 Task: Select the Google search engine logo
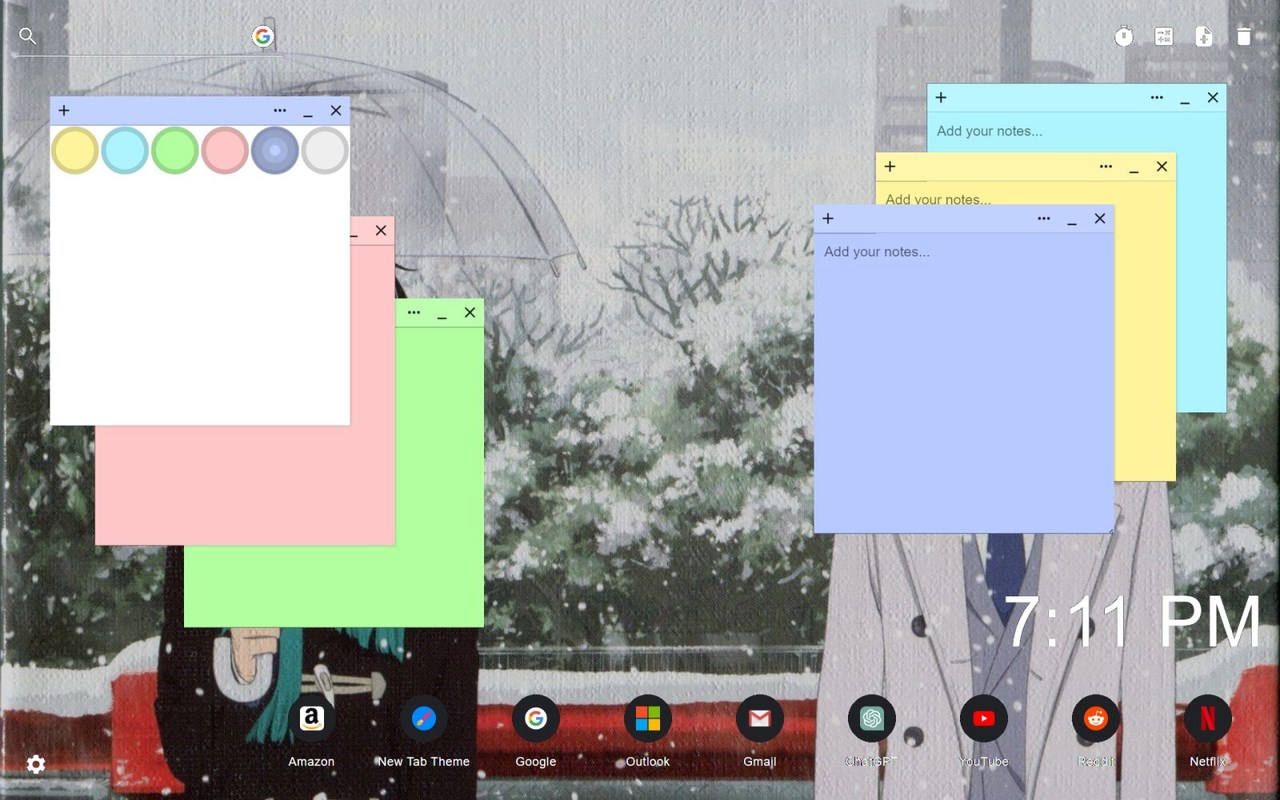tap(263, 36)
